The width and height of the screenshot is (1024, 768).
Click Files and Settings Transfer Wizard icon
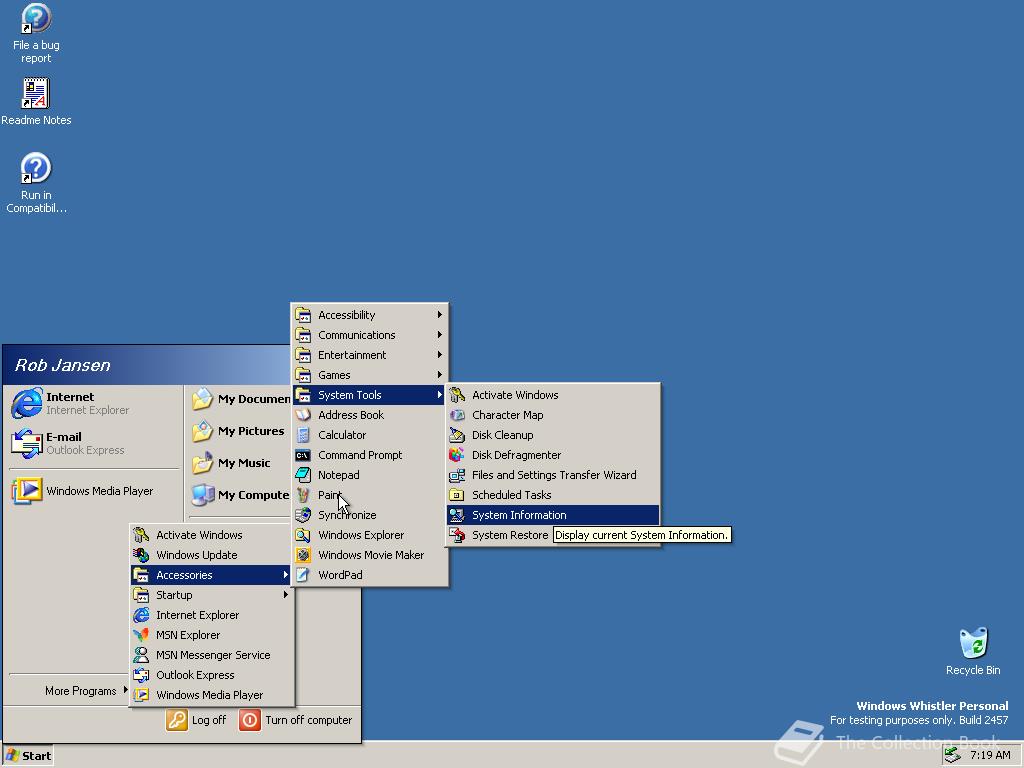(x=457, y=475)
